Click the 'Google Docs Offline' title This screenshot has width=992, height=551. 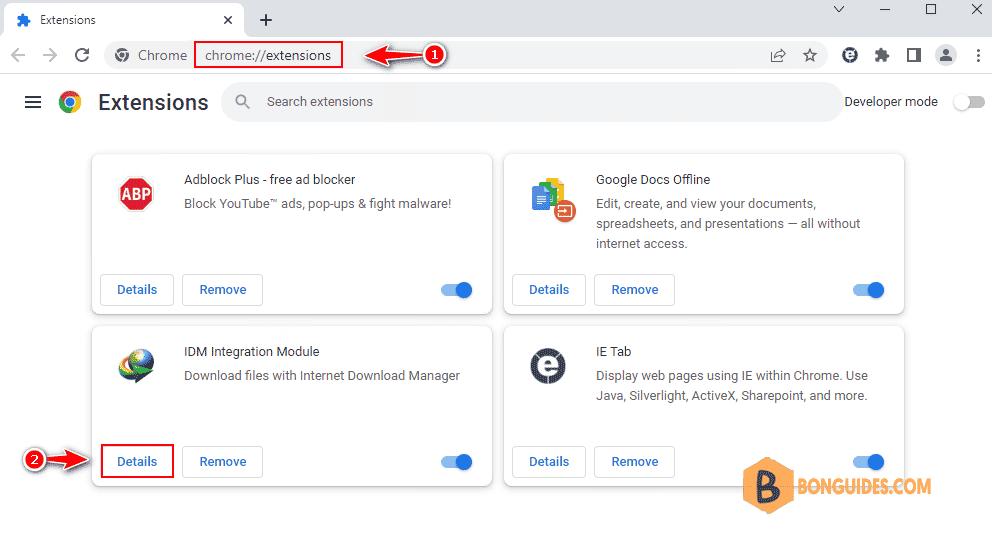tap(653, 180)
